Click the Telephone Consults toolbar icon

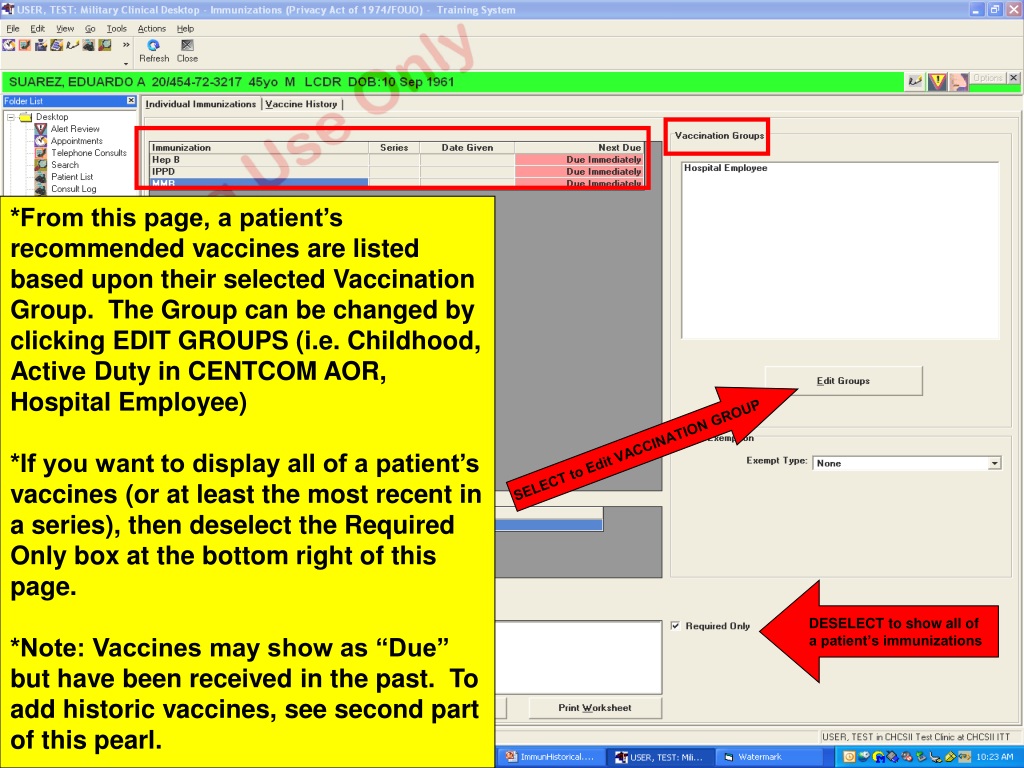point(25,45)
